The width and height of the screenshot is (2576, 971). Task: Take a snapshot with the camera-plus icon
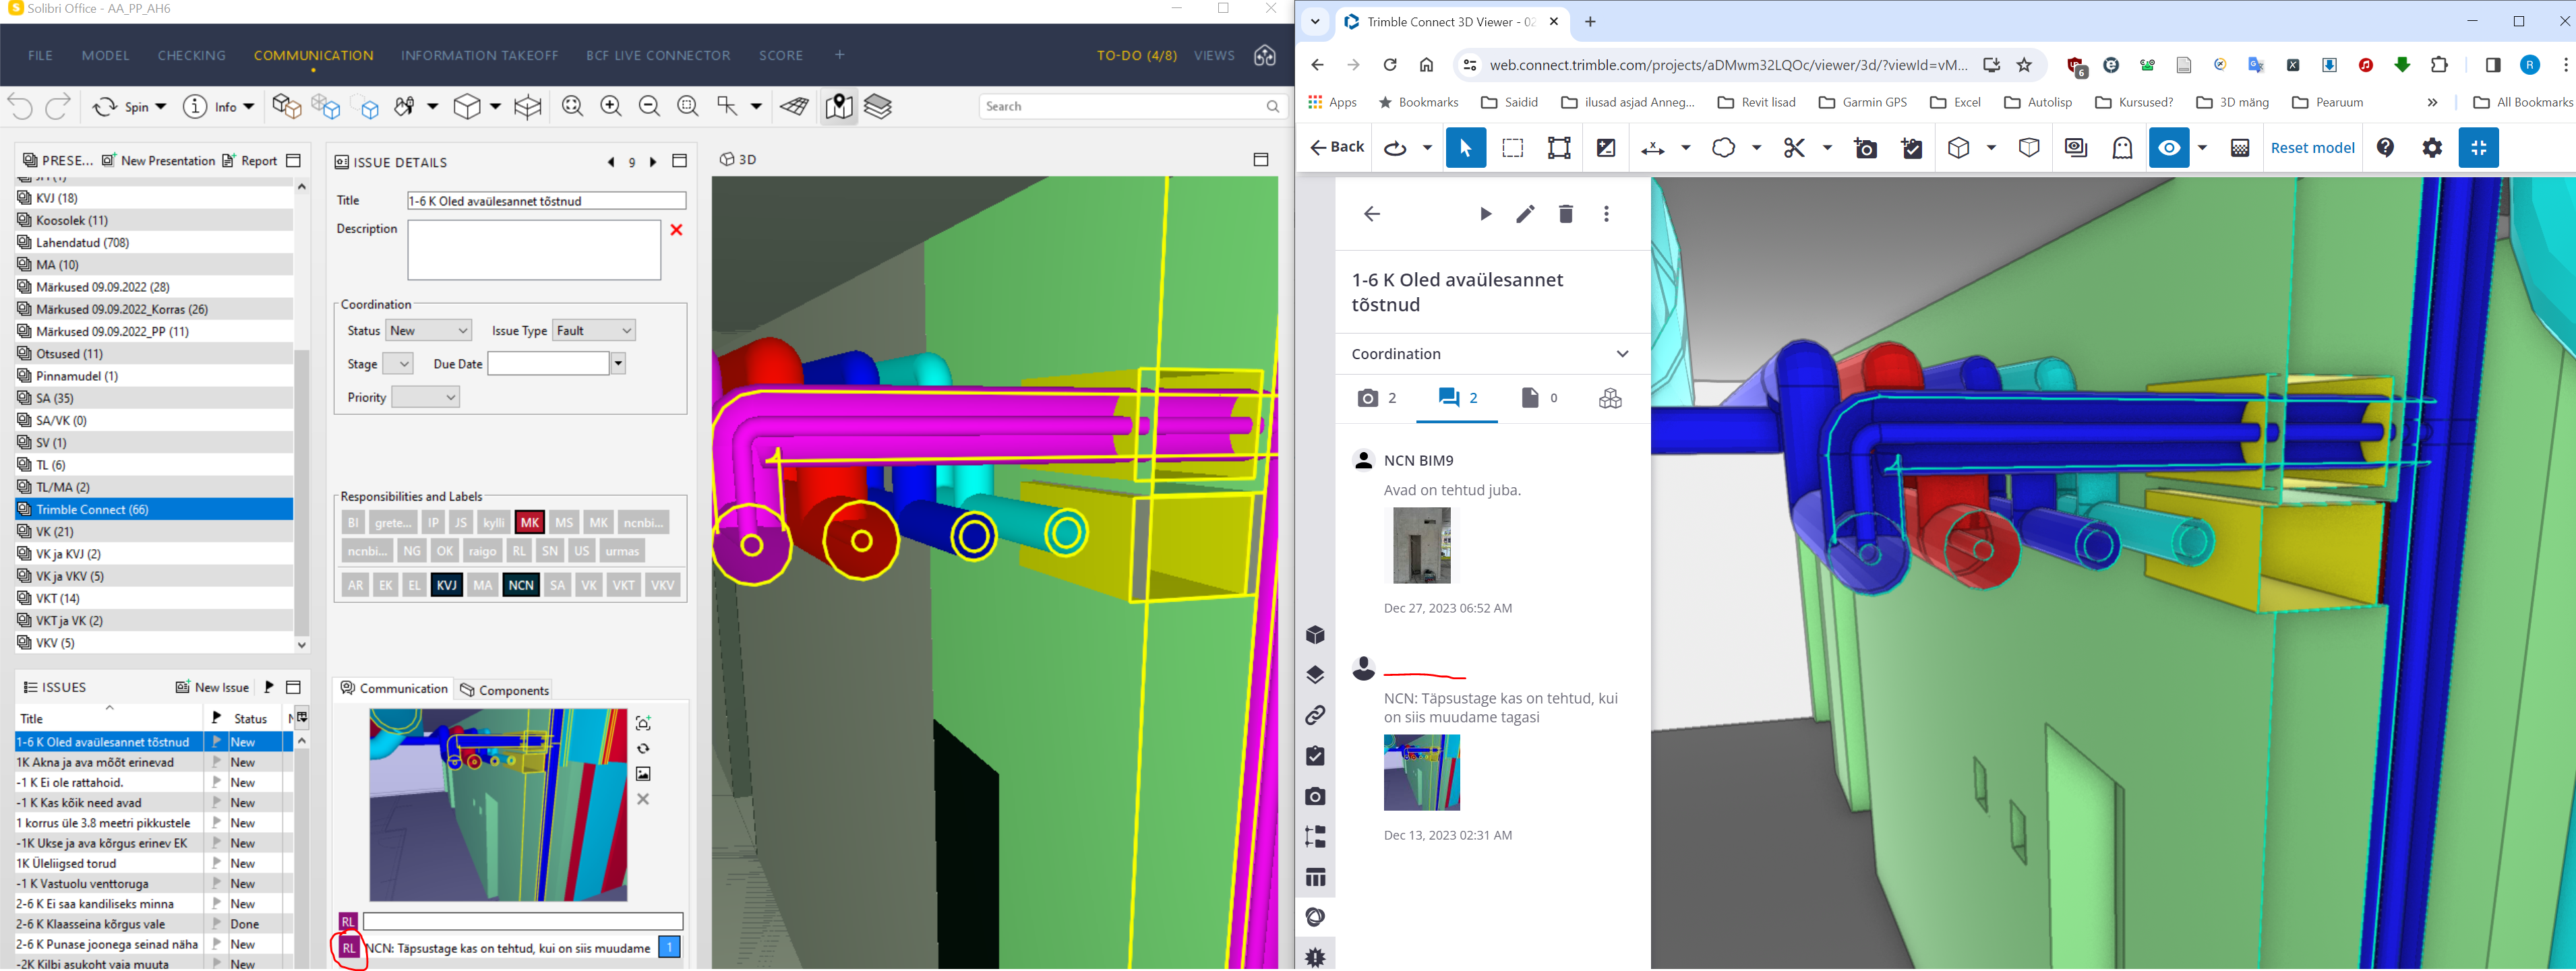tap(1865, 148)
